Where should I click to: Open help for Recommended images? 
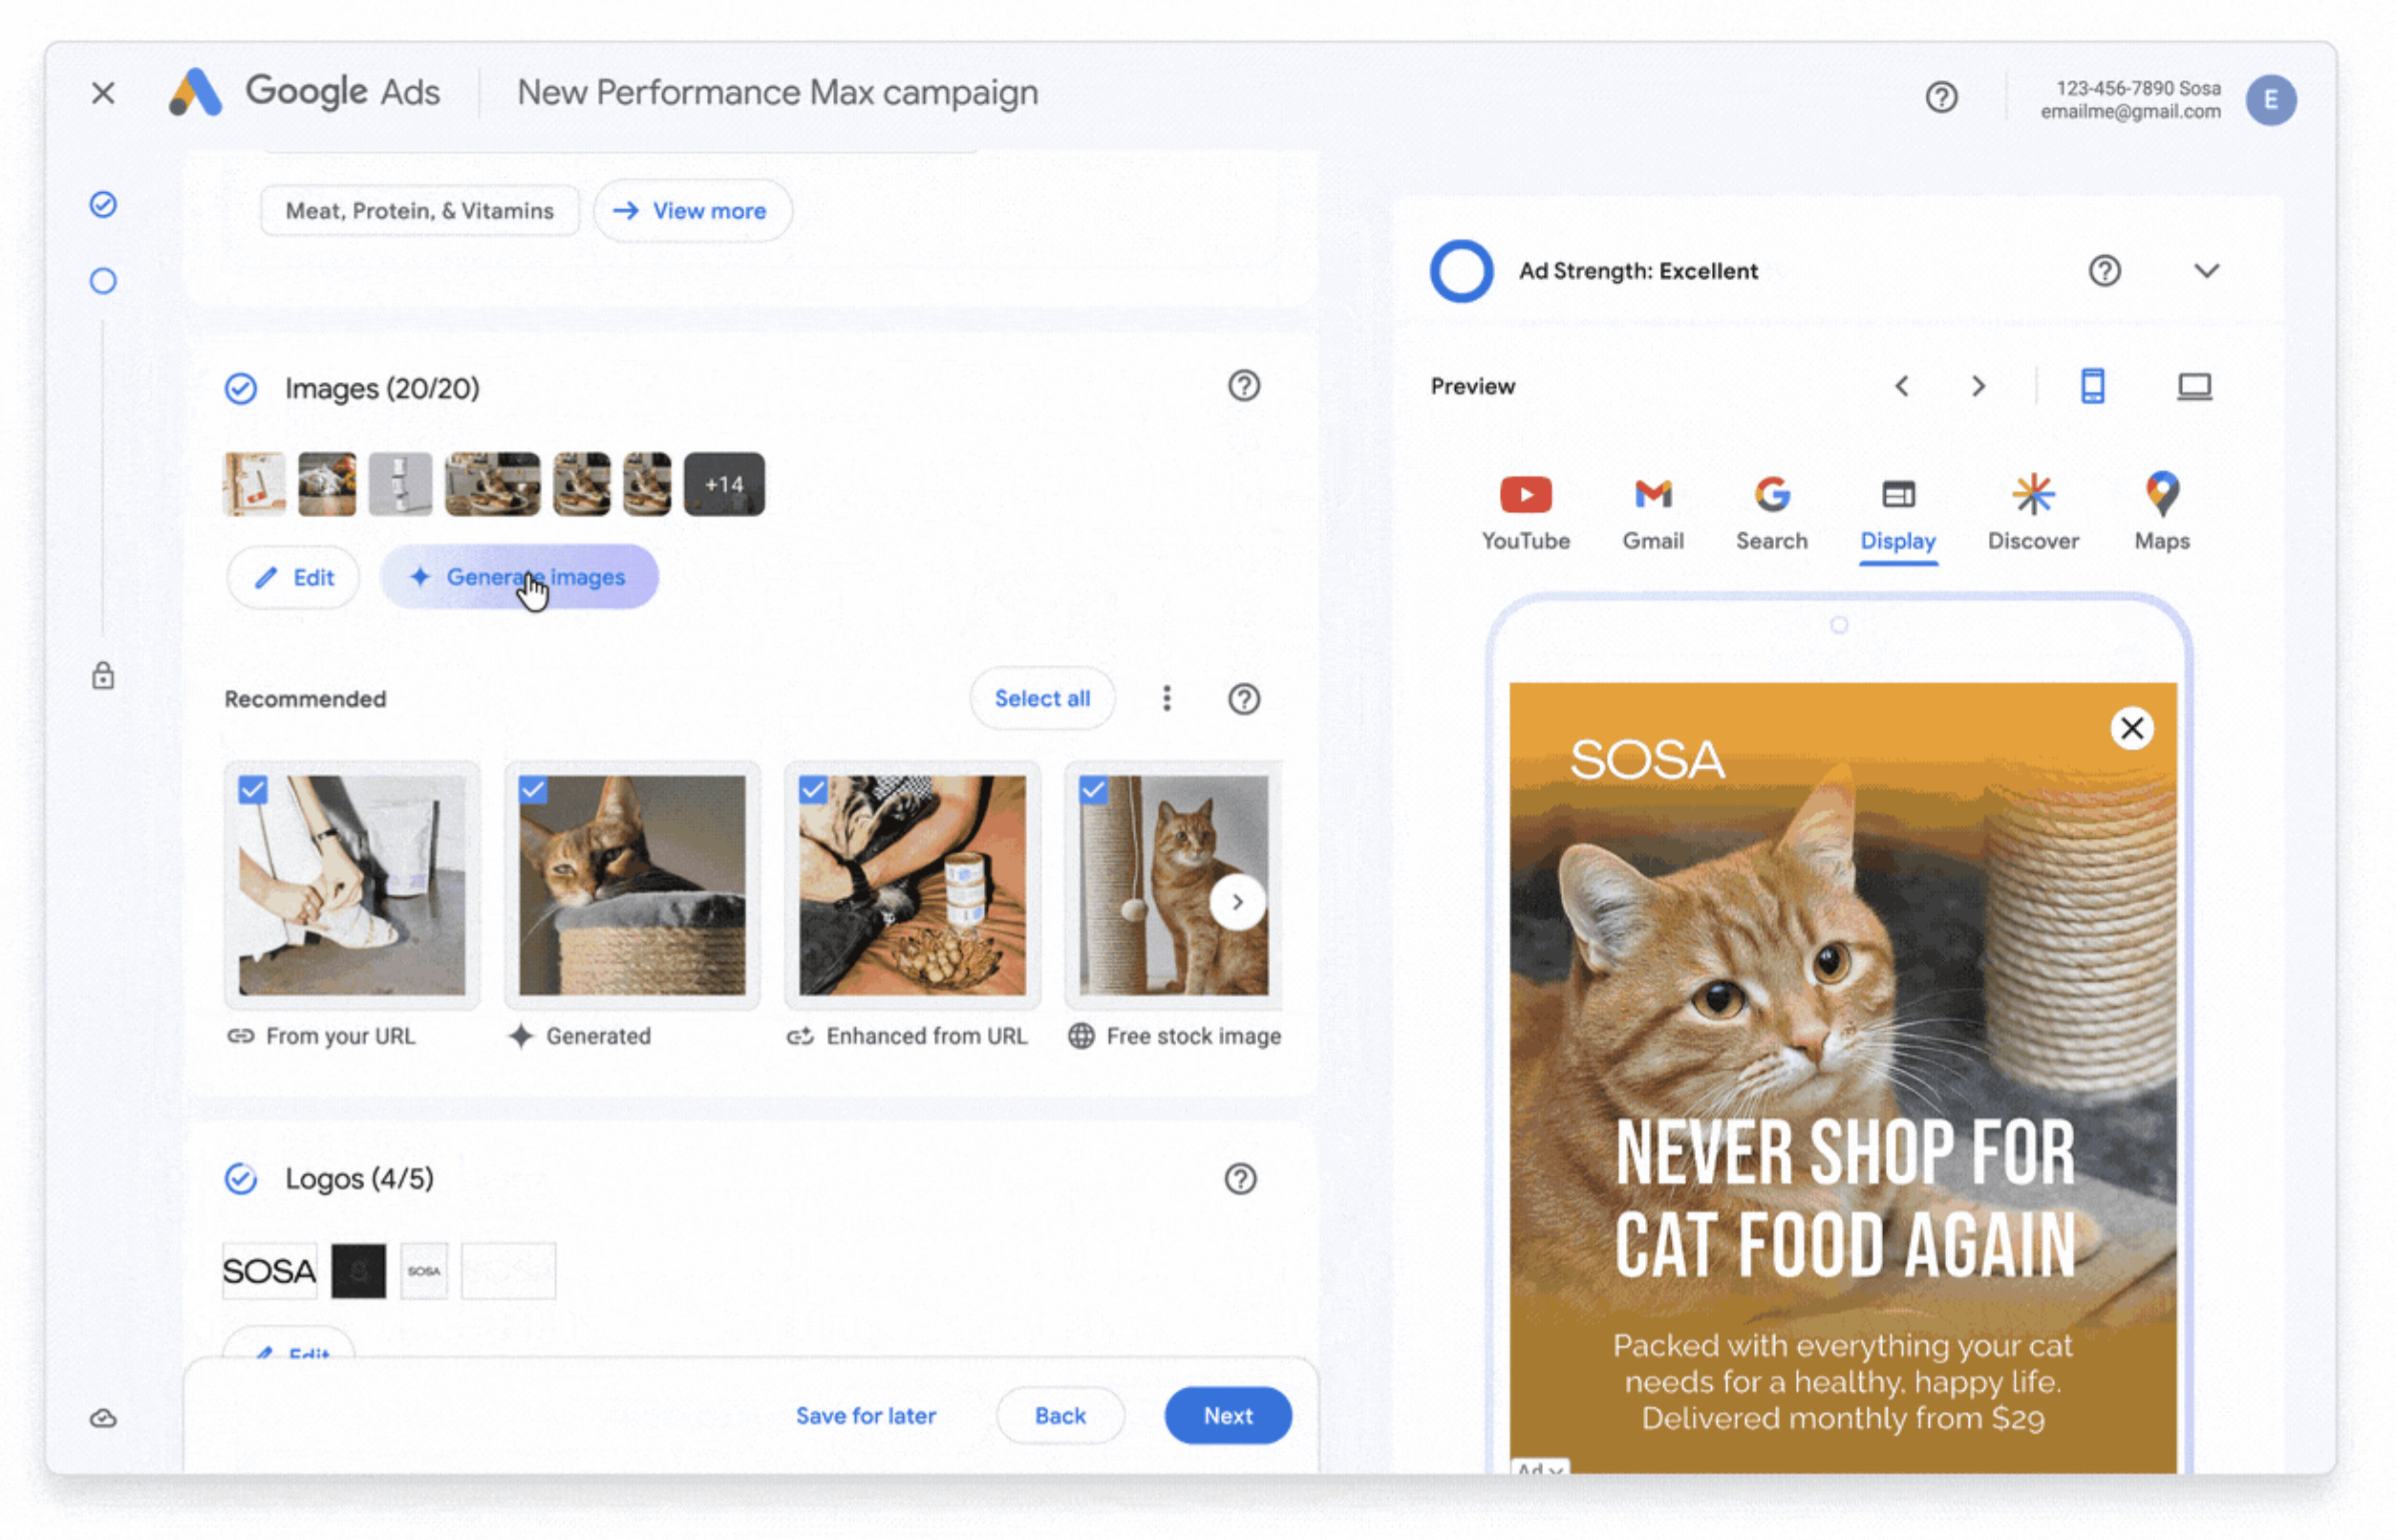tap(1243, 699)
